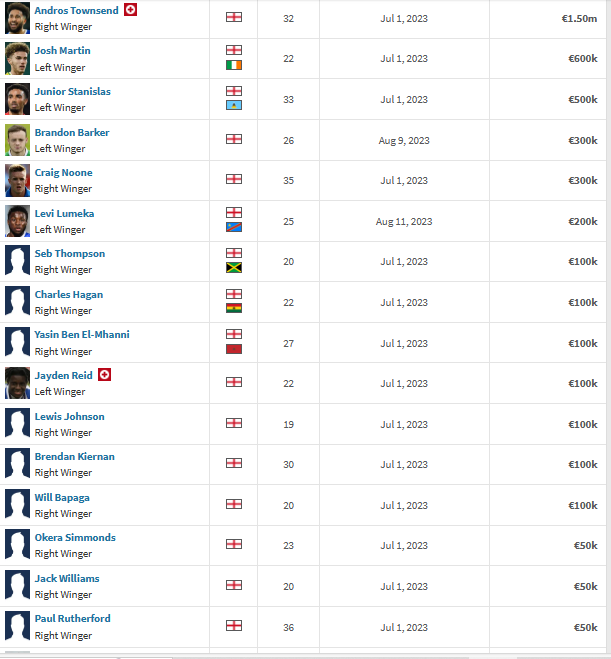The width and height of the screenshot is (611, 659).
Task: Click Levi Lumeka's portrait thumbnail
Action: pyautogui.click(x=17, y=221)
